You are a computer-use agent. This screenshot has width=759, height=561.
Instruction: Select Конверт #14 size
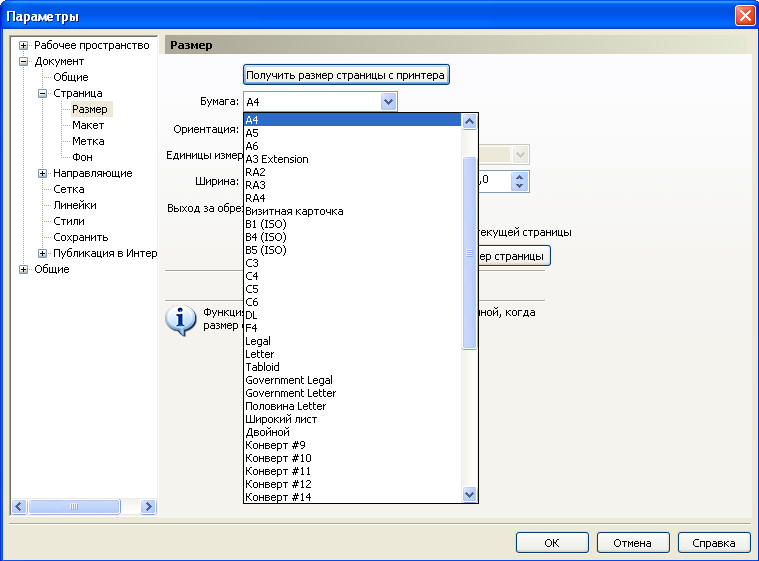pos(352,497)
